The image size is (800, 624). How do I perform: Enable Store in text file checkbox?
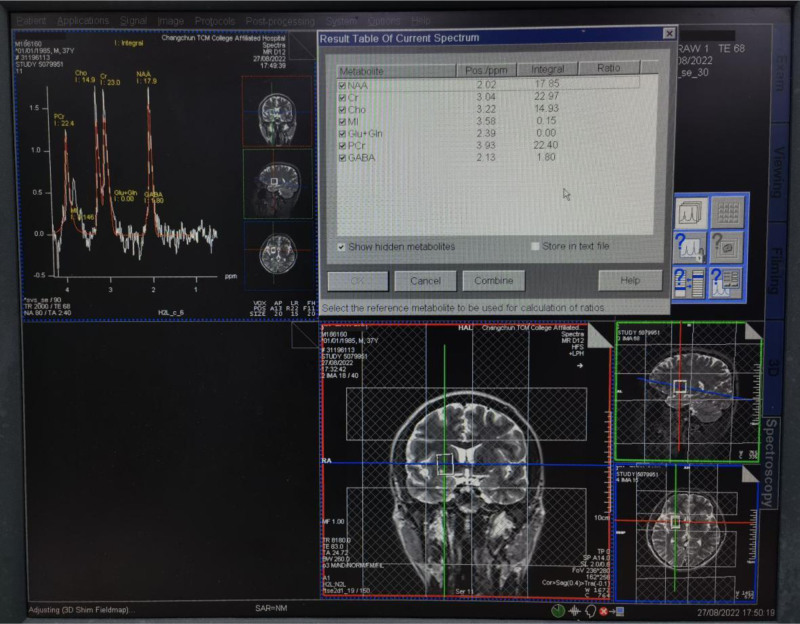(x=535, y=246)
